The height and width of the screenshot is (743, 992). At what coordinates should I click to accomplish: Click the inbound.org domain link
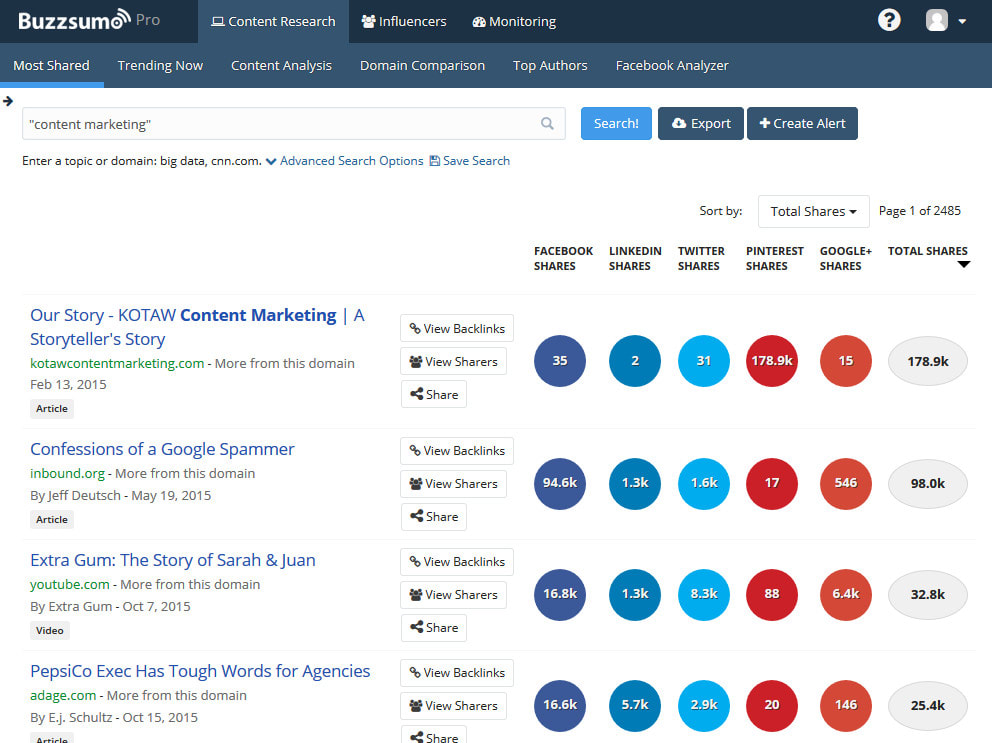tap(67, 473)
